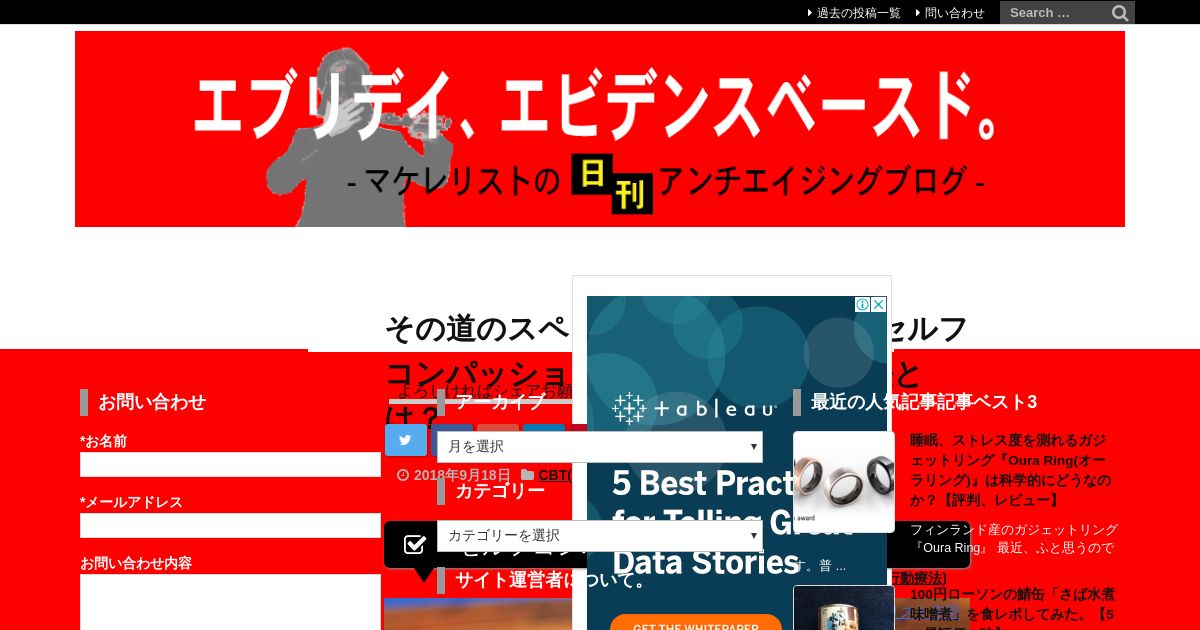Click the 2018年9月18日 post date
The width and height of the screenshot is (1200, 630).
pos(462,476)
